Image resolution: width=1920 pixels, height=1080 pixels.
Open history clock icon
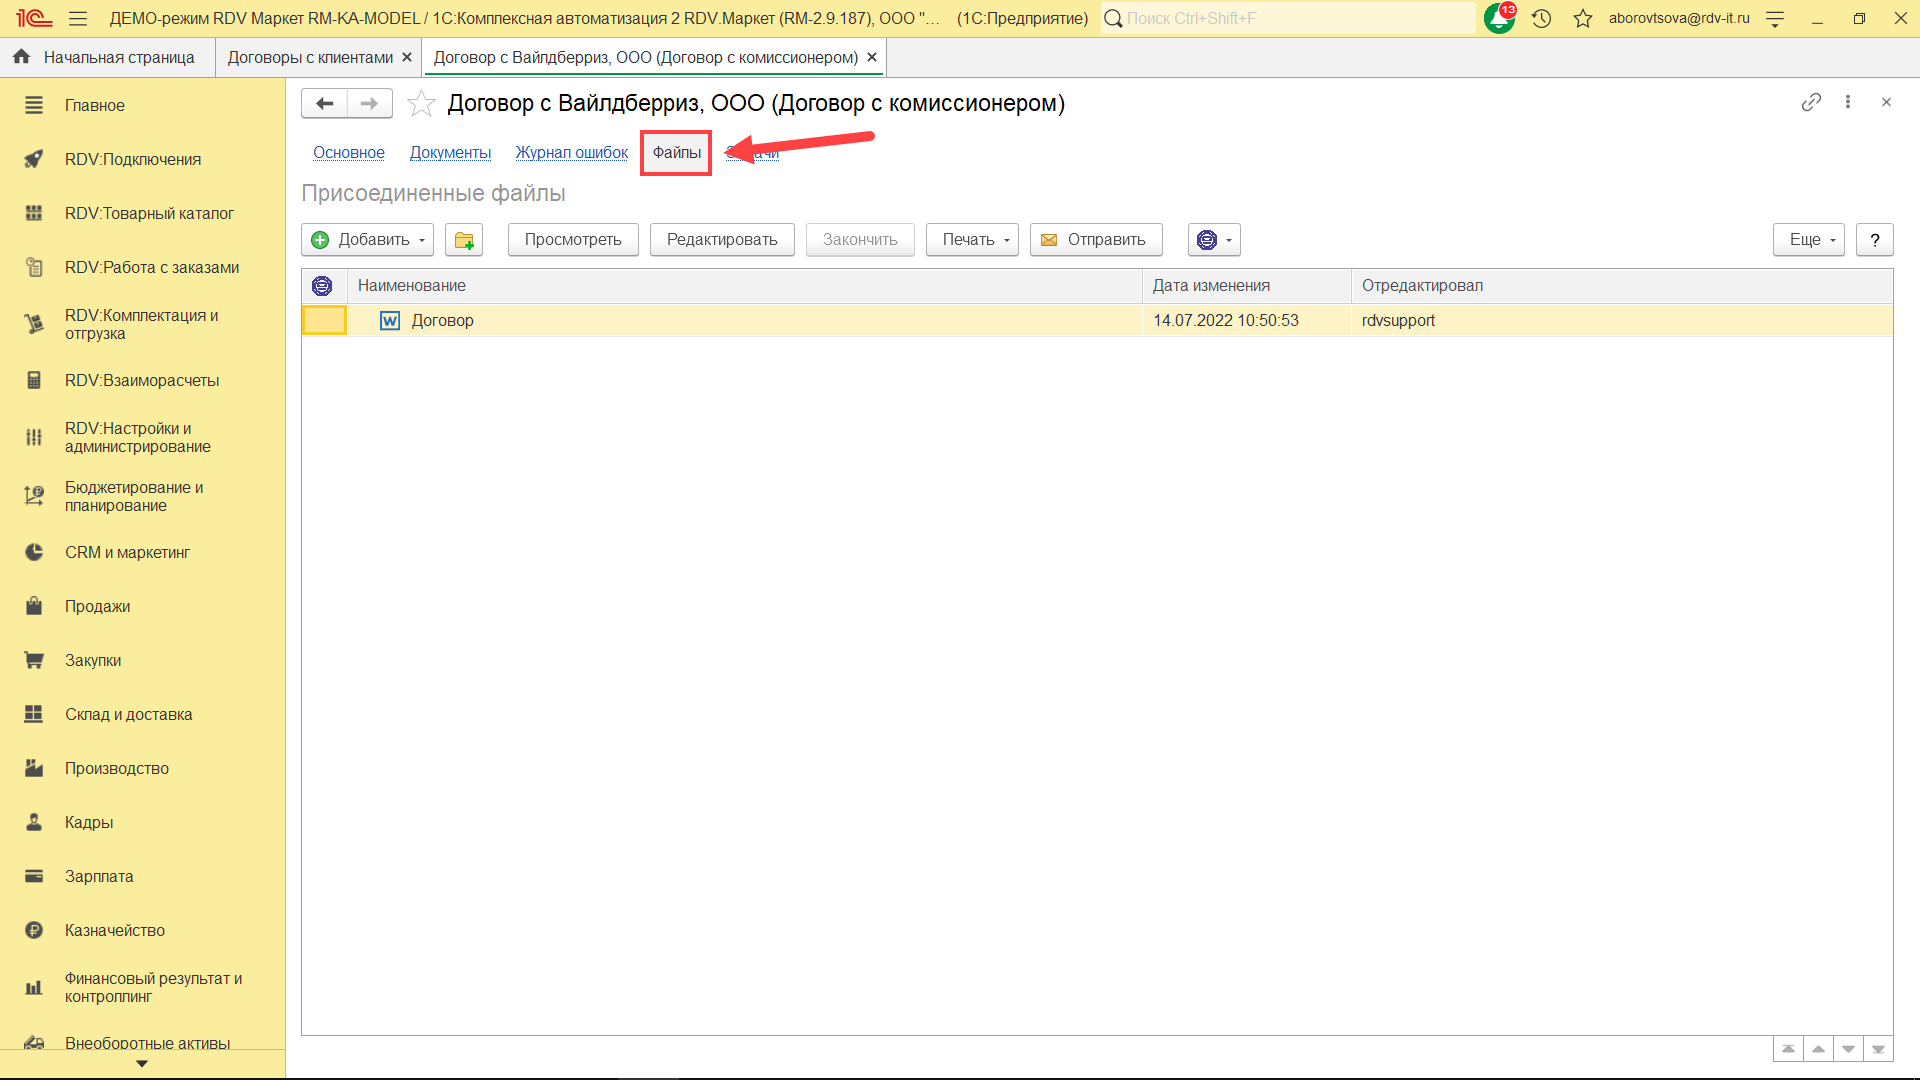(x=1541, y=18)
